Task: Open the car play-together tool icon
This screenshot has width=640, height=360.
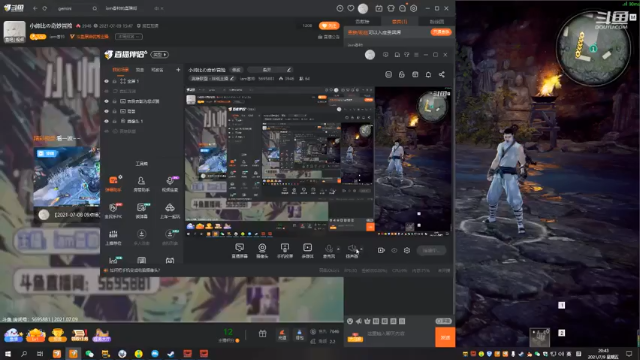Action: [170, 210]
